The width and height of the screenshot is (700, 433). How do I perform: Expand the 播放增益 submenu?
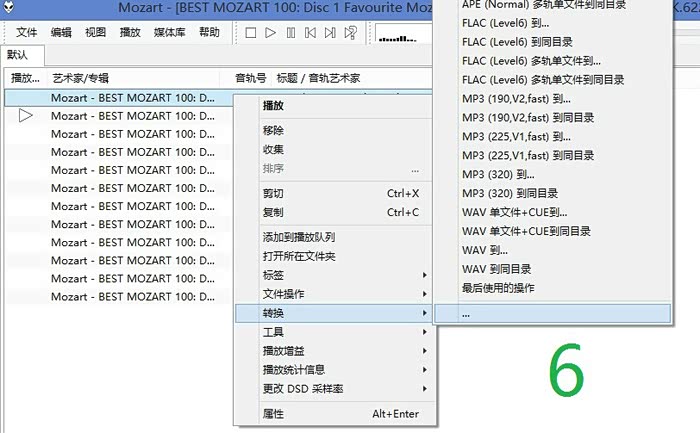coord(334,351)
